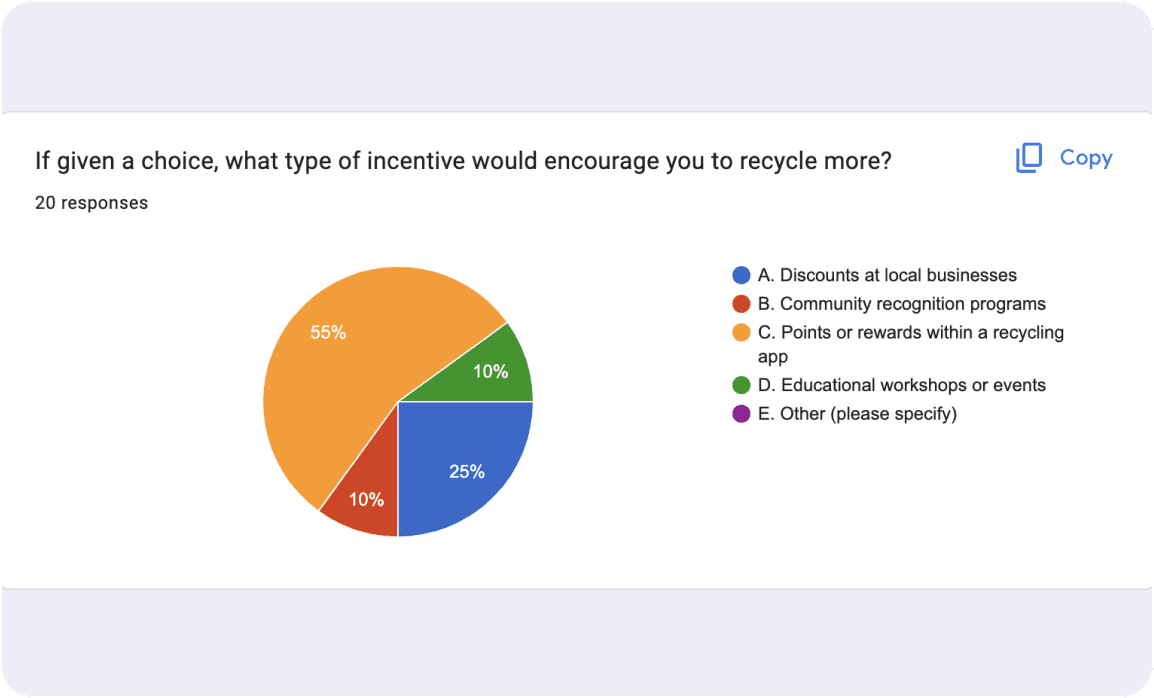Click the Copy chart clipboard icon

[1028, 158]
